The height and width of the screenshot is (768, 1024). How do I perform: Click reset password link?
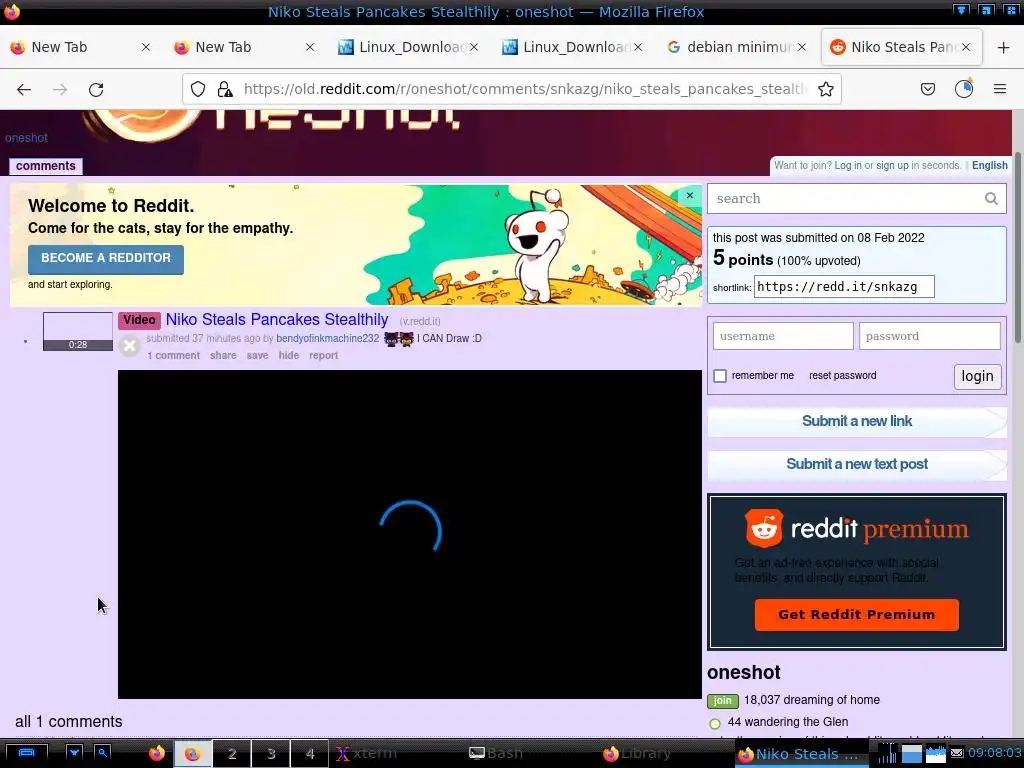[842, 376]
